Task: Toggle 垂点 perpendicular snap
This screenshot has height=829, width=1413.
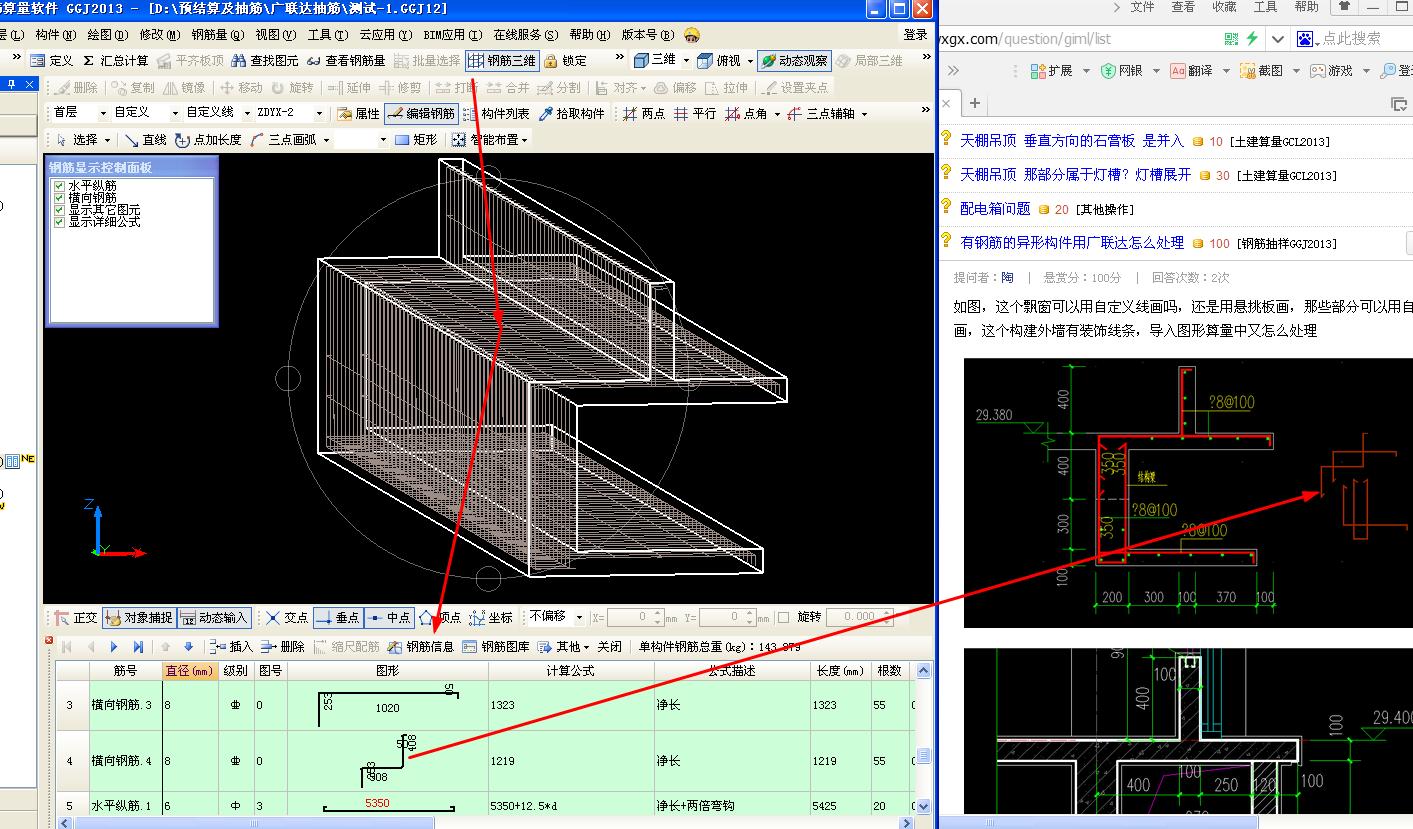Action: (337, 618)
